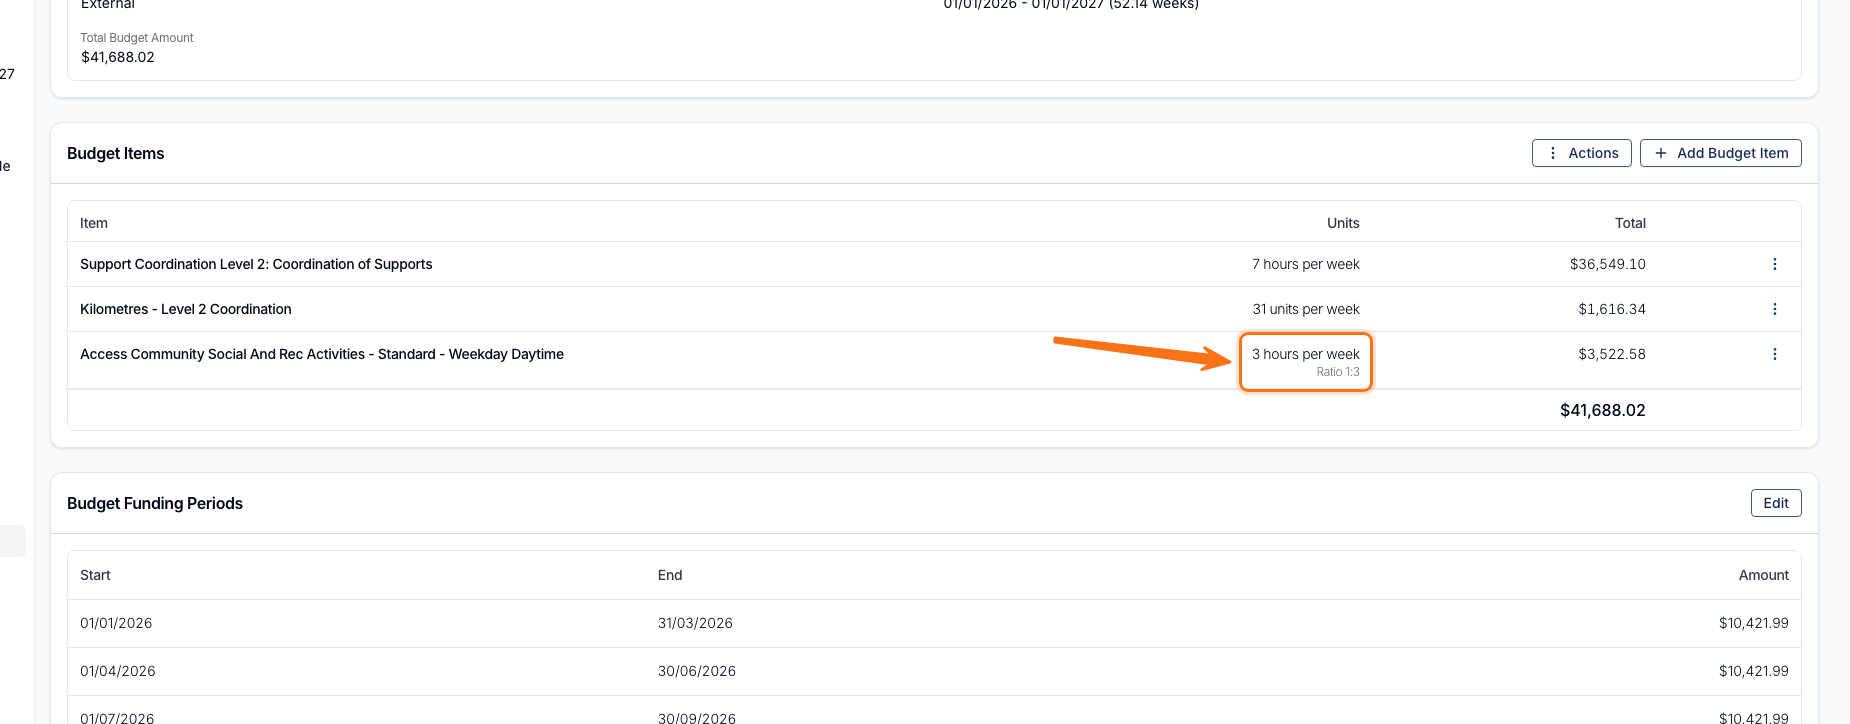Click the Start column header in funding periods

pyautogui.click(x=95, y=575)
